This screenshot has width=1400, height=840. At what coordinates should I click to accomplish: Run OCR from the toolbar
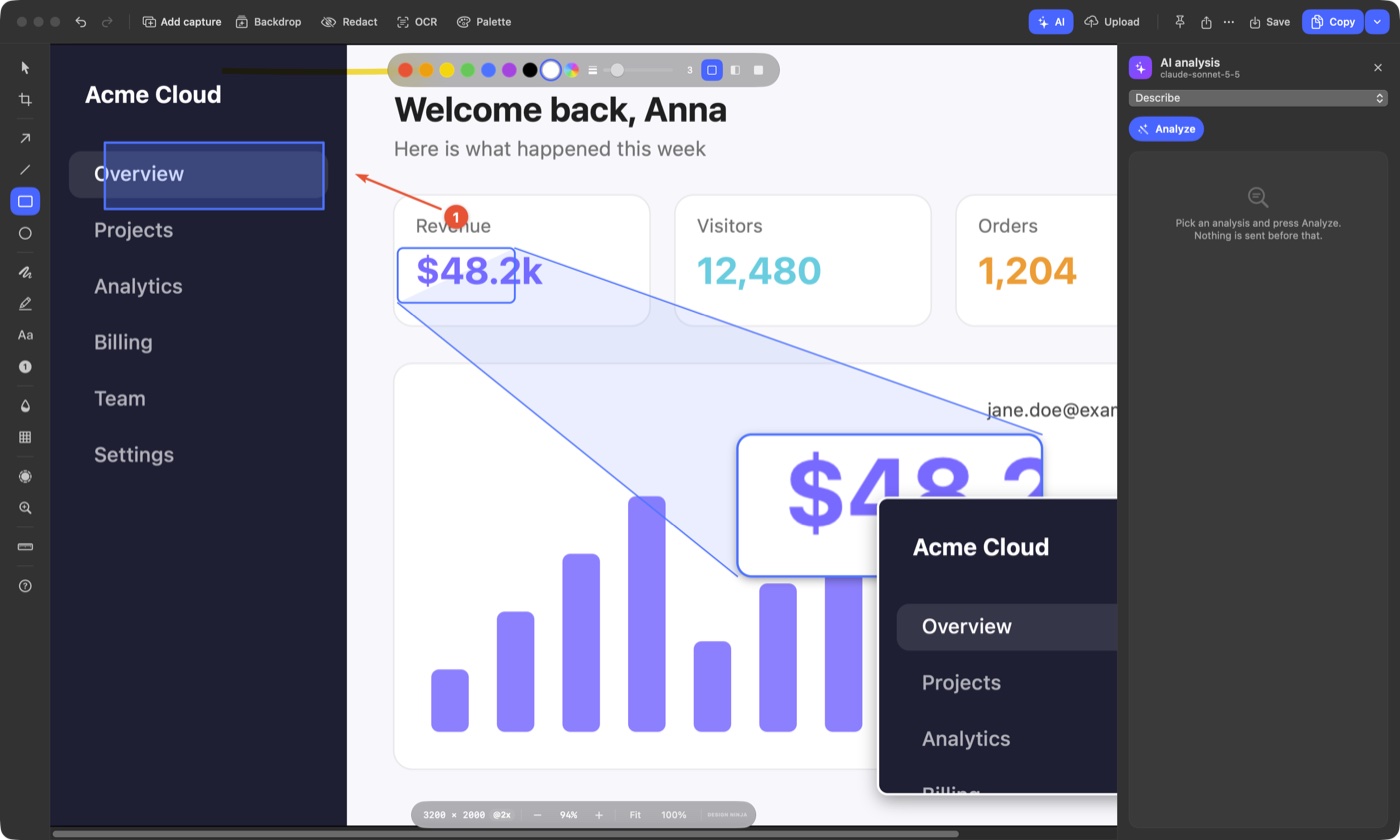click(417, 22)
